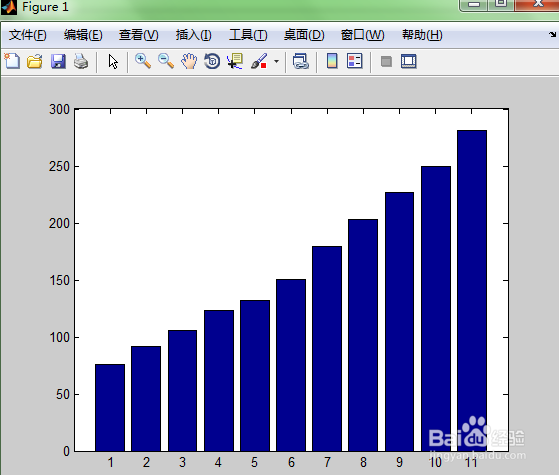This screenshot has height=475, width=559.
Task: Click the Figure 1 window title
Action: [45, 7]
